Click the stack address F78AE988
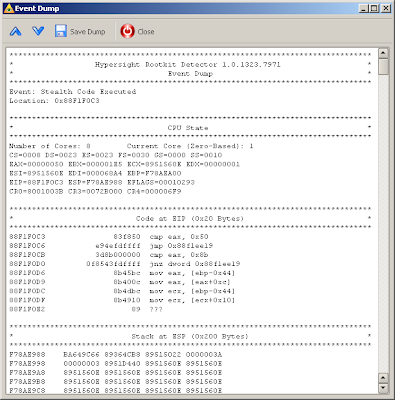The image size is (395, 400). pyautogui.click(x=27, y=354)
